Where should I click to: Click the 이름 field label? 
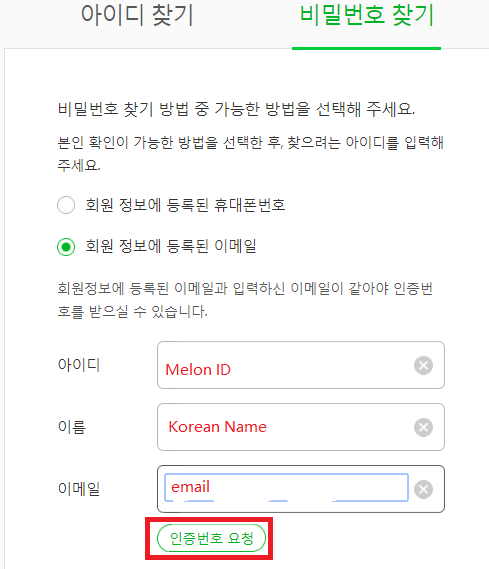pos(72,427)
